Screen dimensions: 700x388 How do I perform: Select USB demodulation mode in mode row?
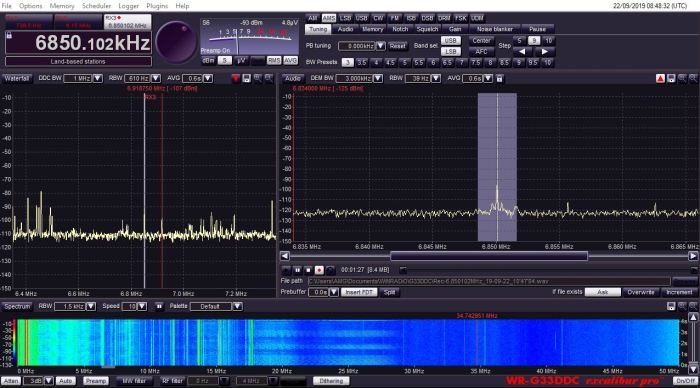361,18
